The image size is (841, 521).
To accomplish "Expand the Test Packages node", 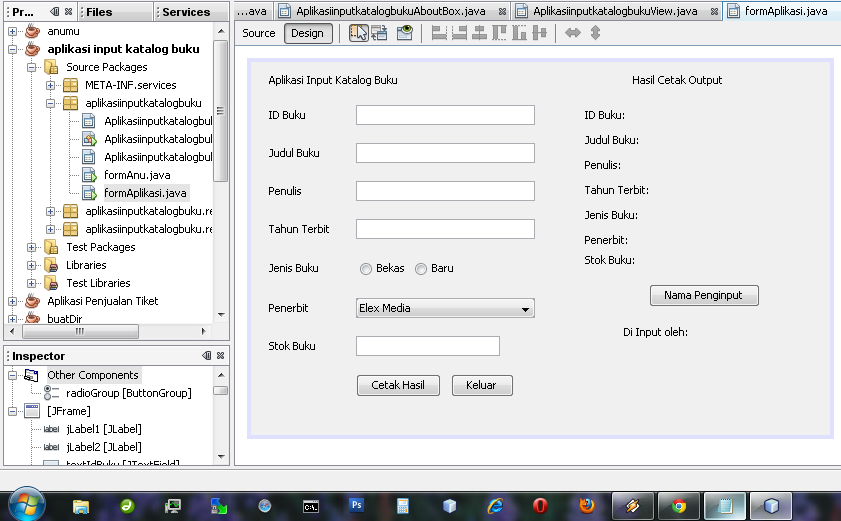I will (31, 247).
